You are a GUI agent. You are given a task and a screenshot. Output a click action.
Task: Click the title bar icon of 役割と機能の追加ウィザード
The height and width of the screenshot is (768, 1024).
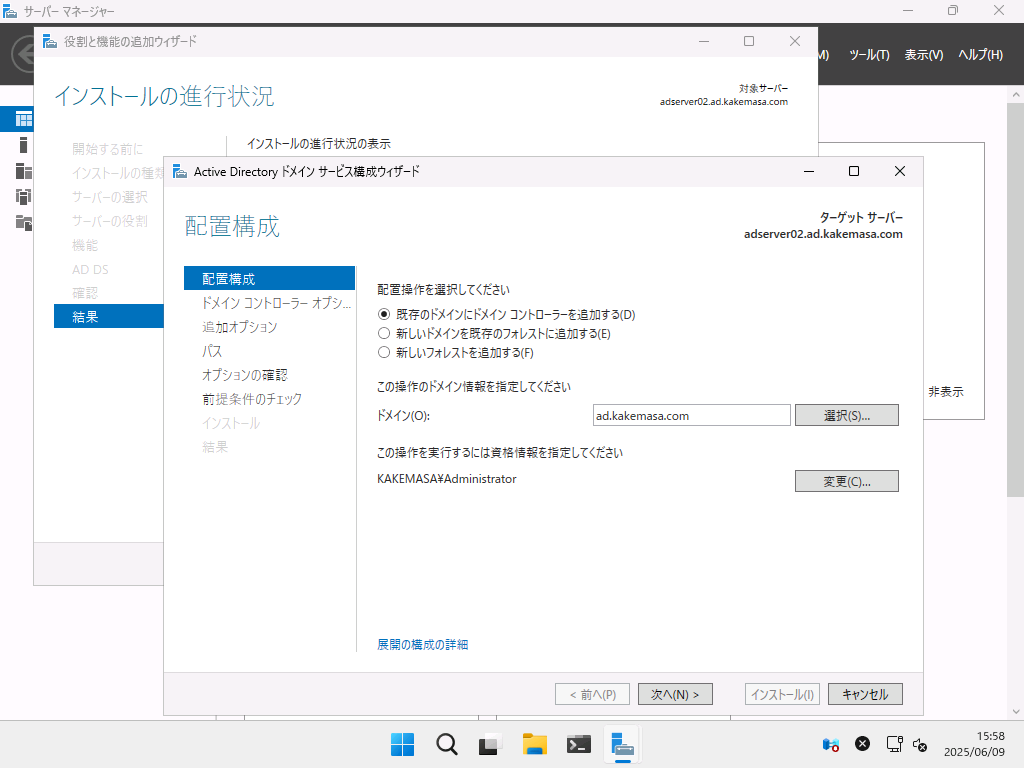click(50, 42)
